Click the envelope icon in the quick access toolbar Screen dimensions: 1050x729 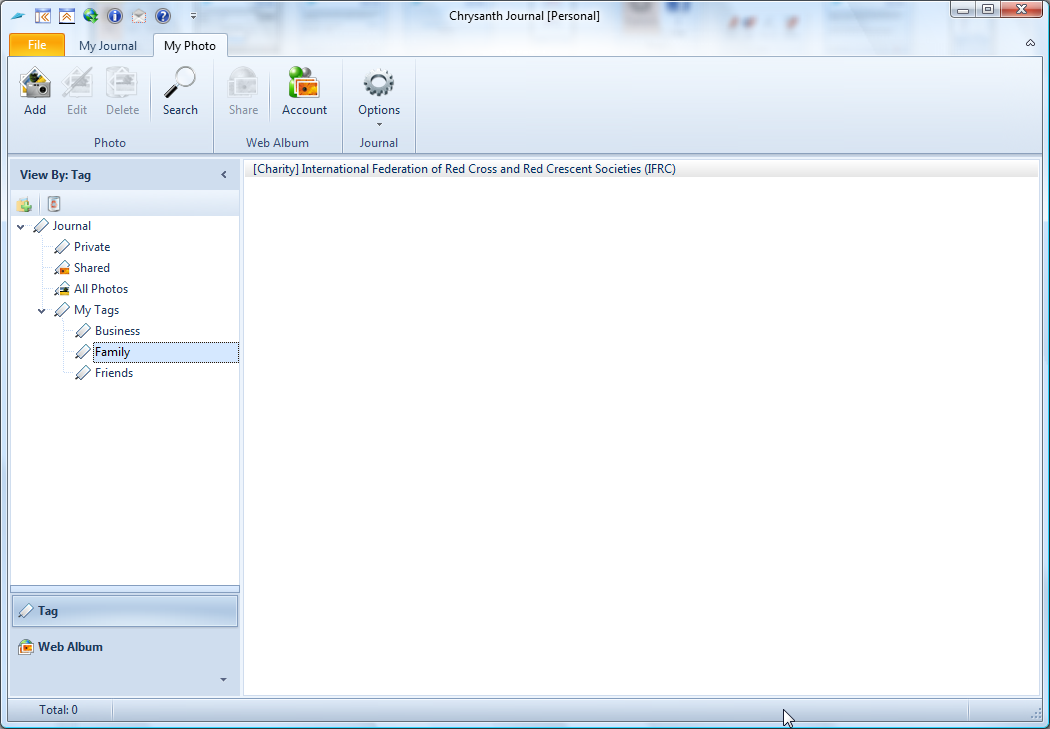click(139, 16)
